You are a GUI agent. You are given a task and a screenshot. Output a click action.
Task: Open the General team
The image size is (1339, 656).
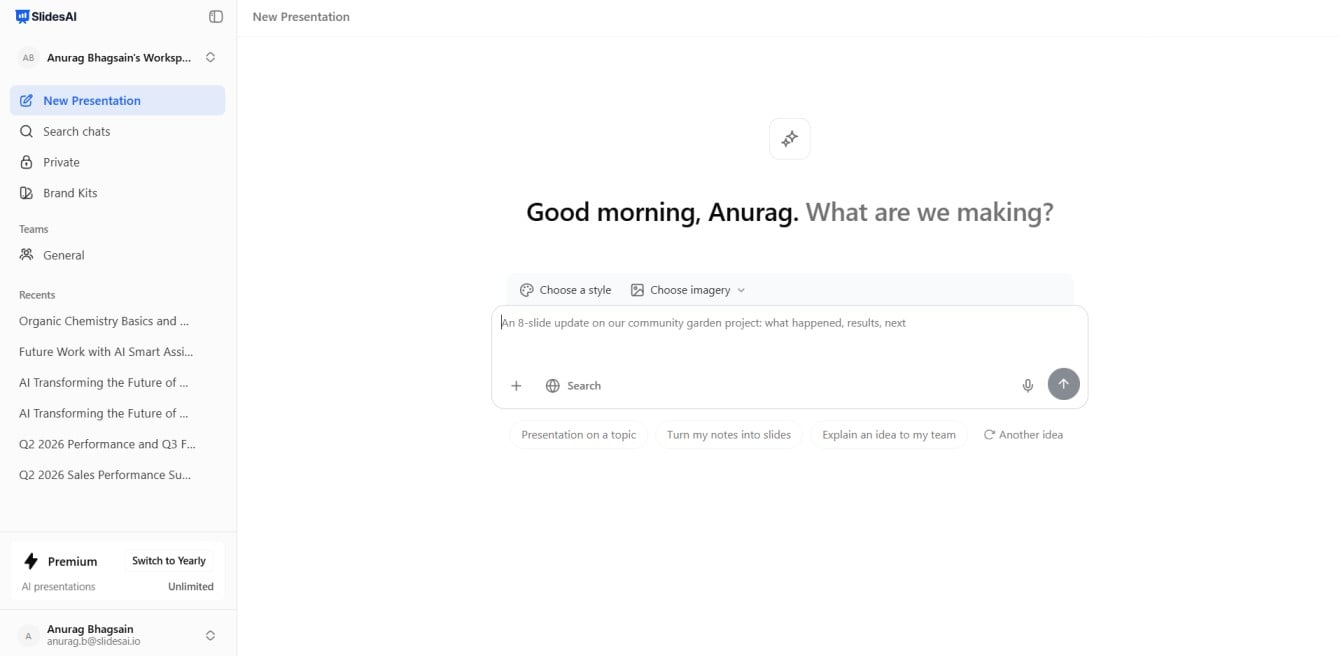117,255
